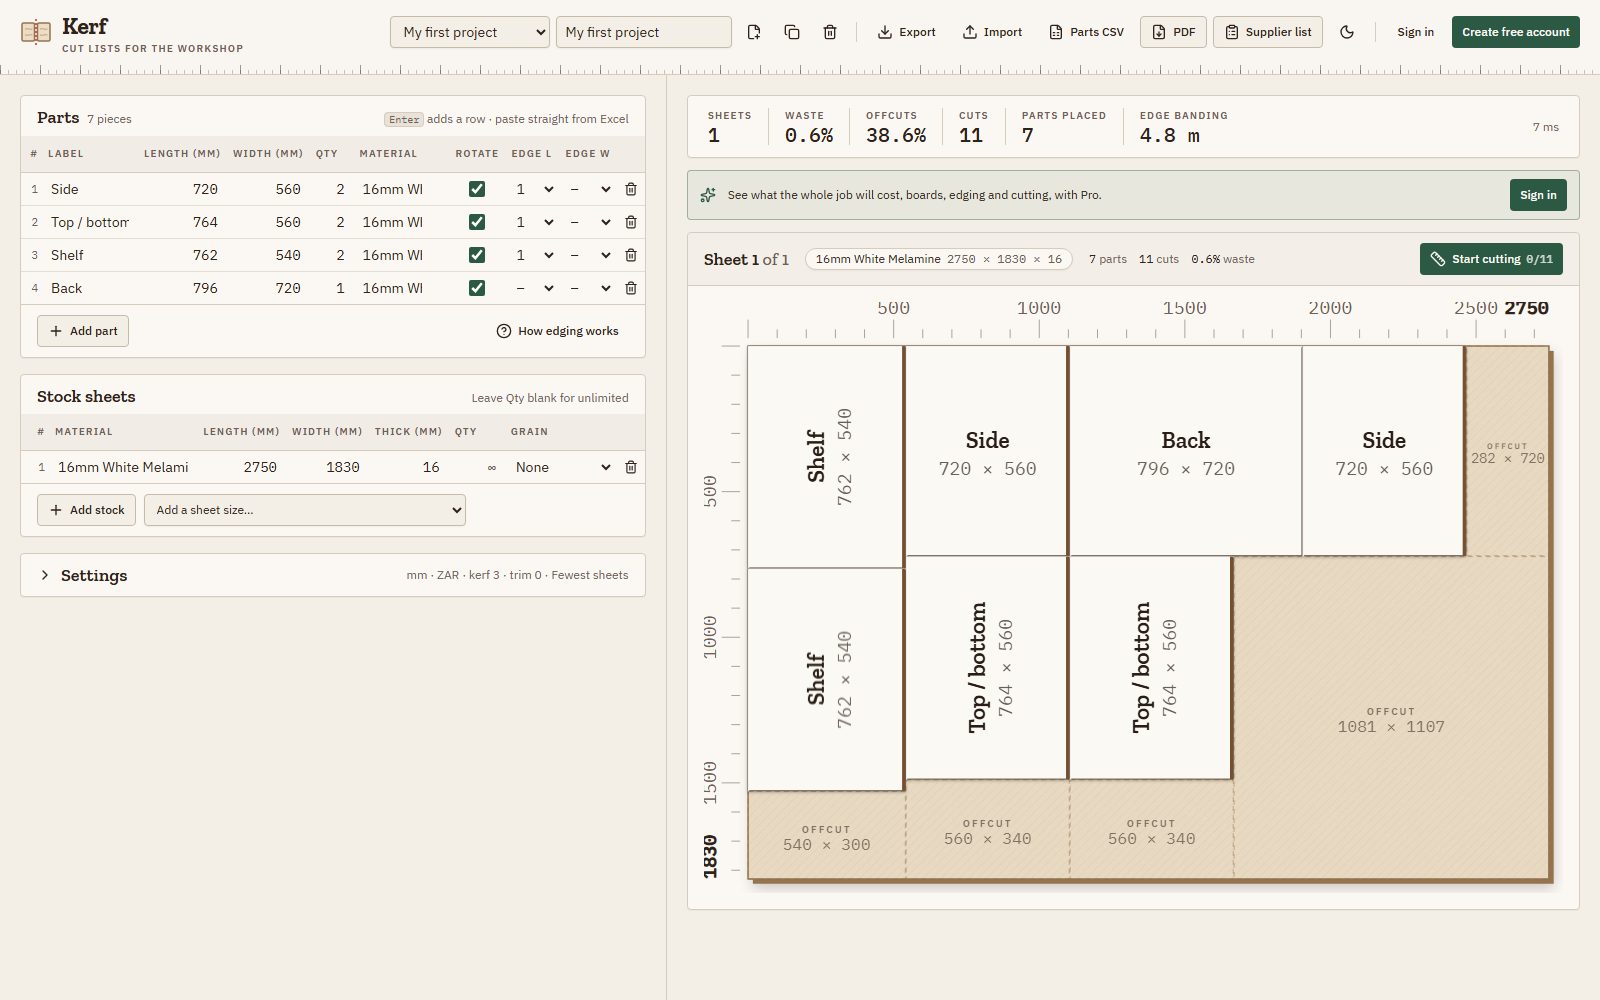
Task: Click Start cutting button
Action: pyautogui.click(x=1491, y=259)
